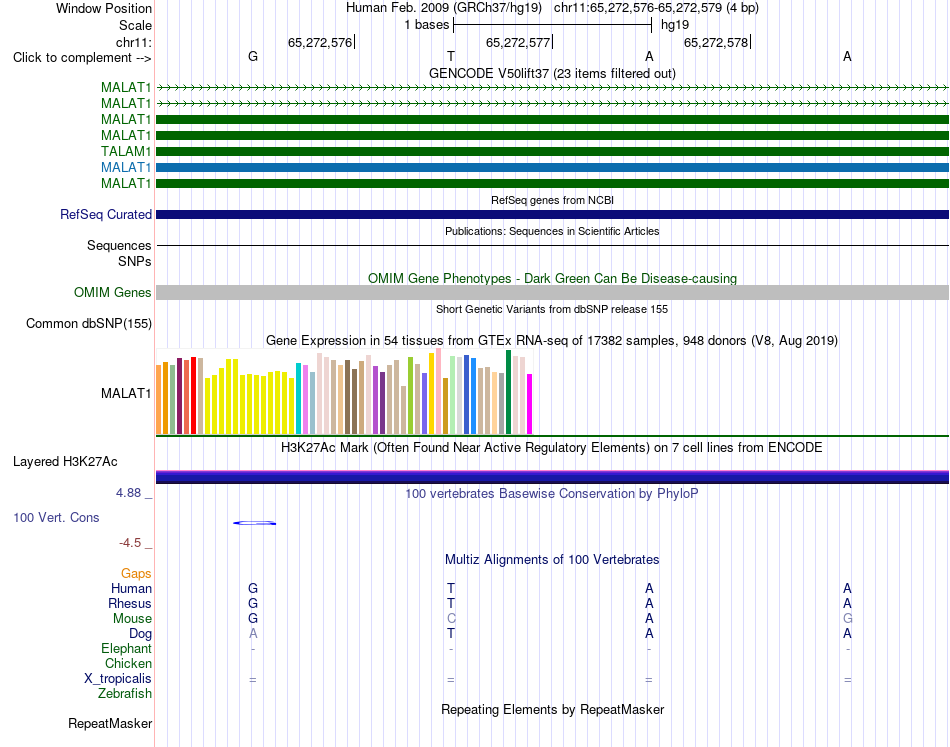Click the tall dark green GTEx bar

click(508, 392)
